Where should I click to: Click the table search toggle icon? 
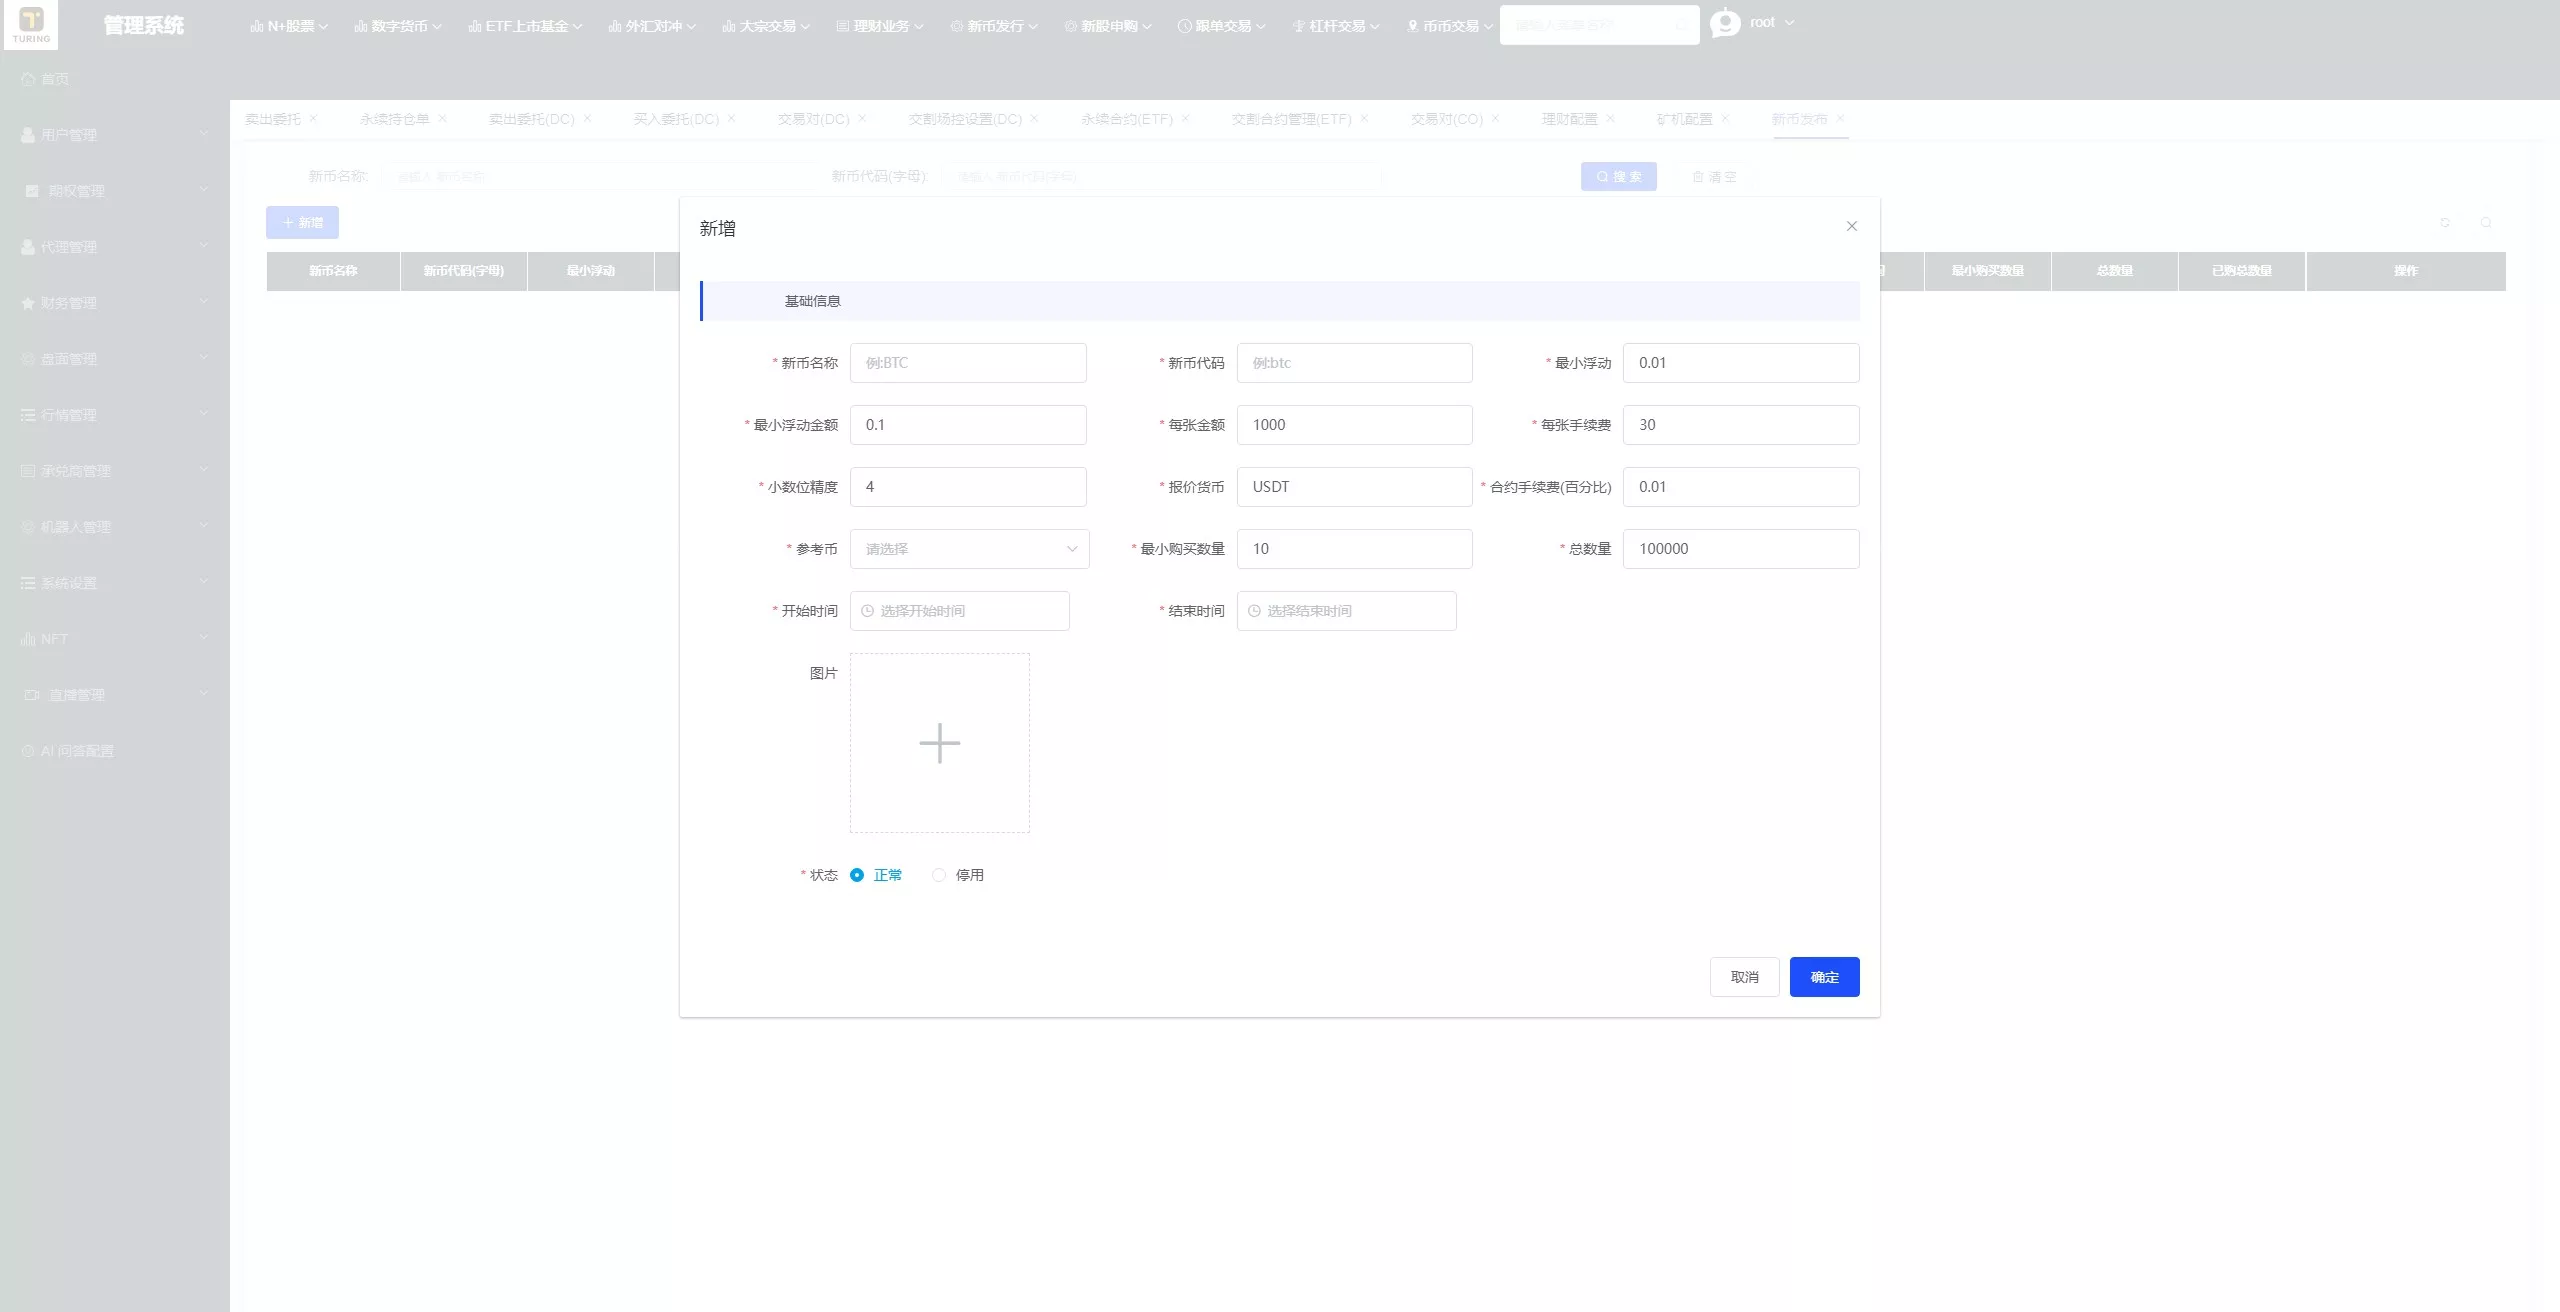coord(2485,222)
